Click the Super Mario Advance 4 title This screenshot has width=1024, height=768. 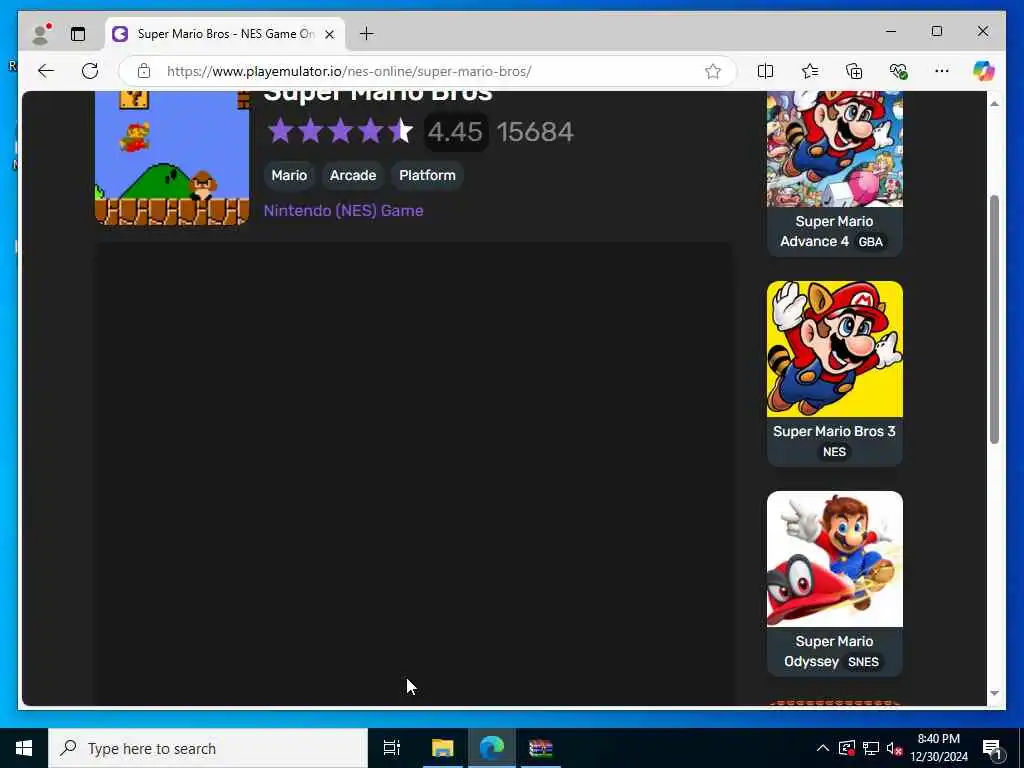827,231
